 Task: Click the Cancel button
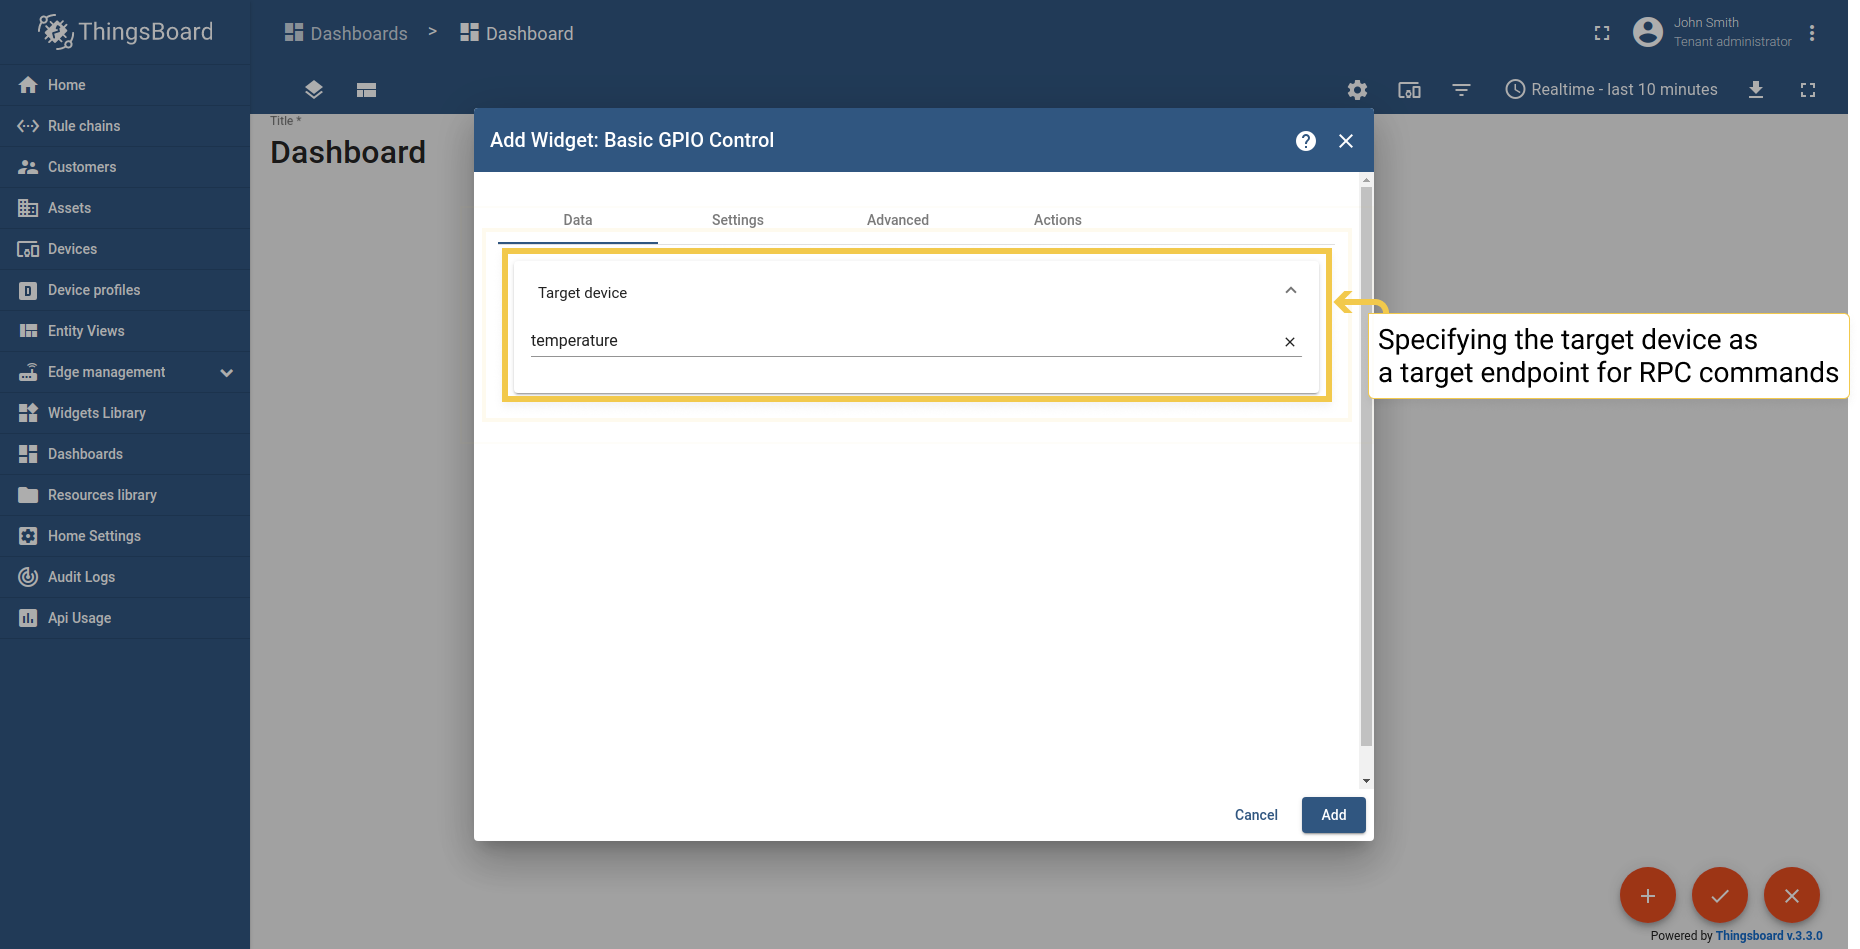pos(1255,815)
